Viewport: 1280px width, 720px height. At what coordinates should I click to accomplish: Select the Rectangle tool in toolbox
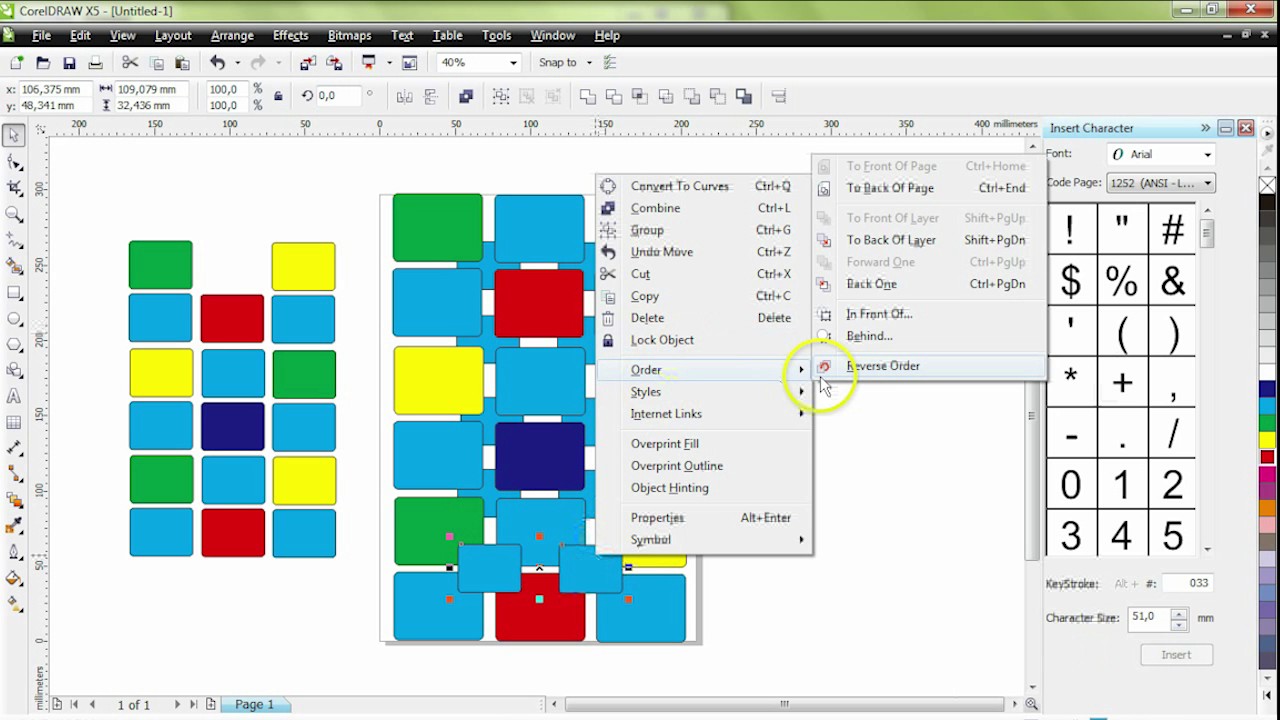click(14, 293)
